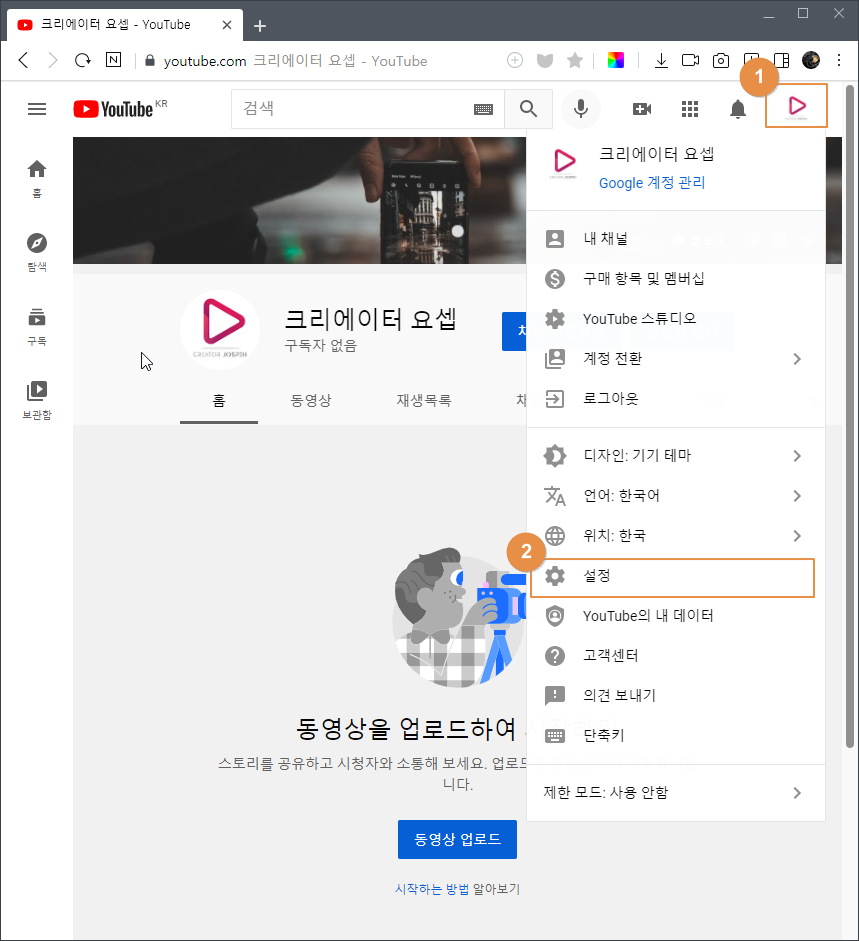Screen dimensions: 859x941
Task: Open YouTube 스튜디오 from the menu
Action: pyautogui.click(x=676, y=319)
